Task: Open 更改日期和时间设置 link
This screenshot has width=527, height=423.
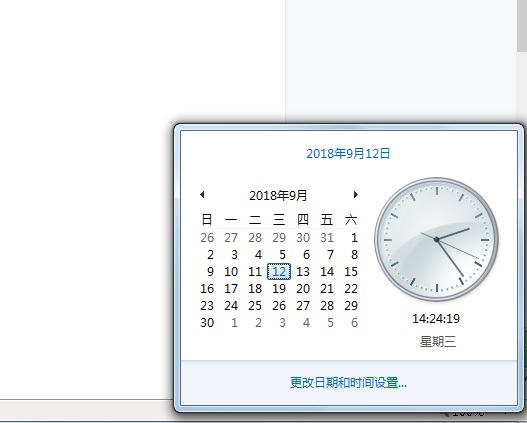Action: 349,382
